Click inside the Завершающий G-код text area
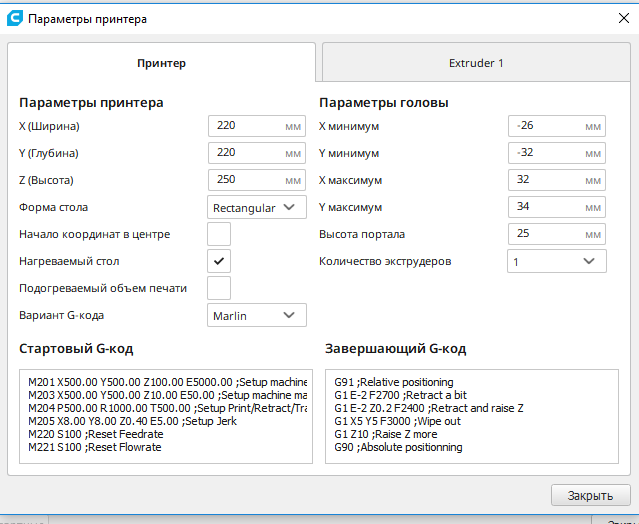Viewport: 639px width, 524px height. tap(472, 416)
